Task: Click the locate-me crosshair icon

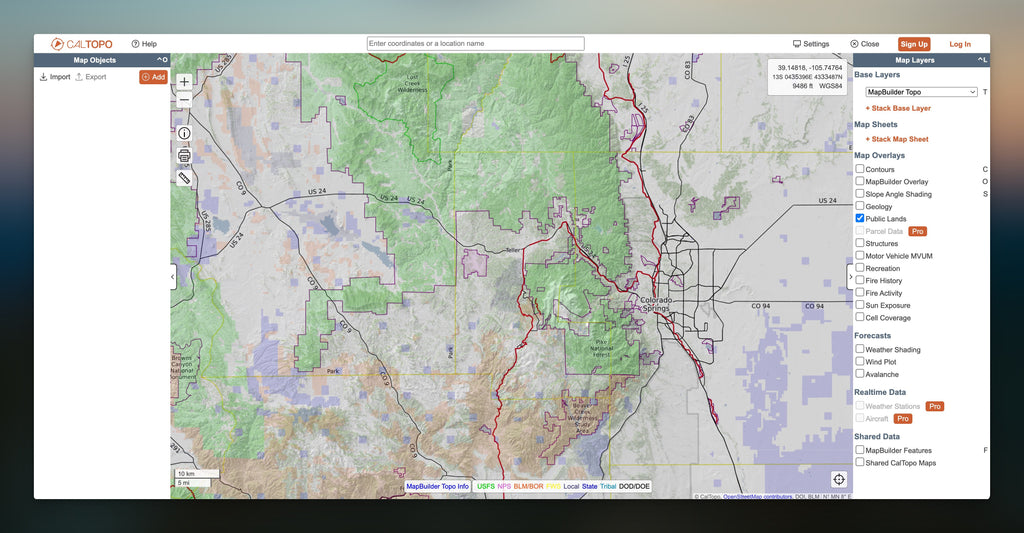Action: [x=838, y=479]
